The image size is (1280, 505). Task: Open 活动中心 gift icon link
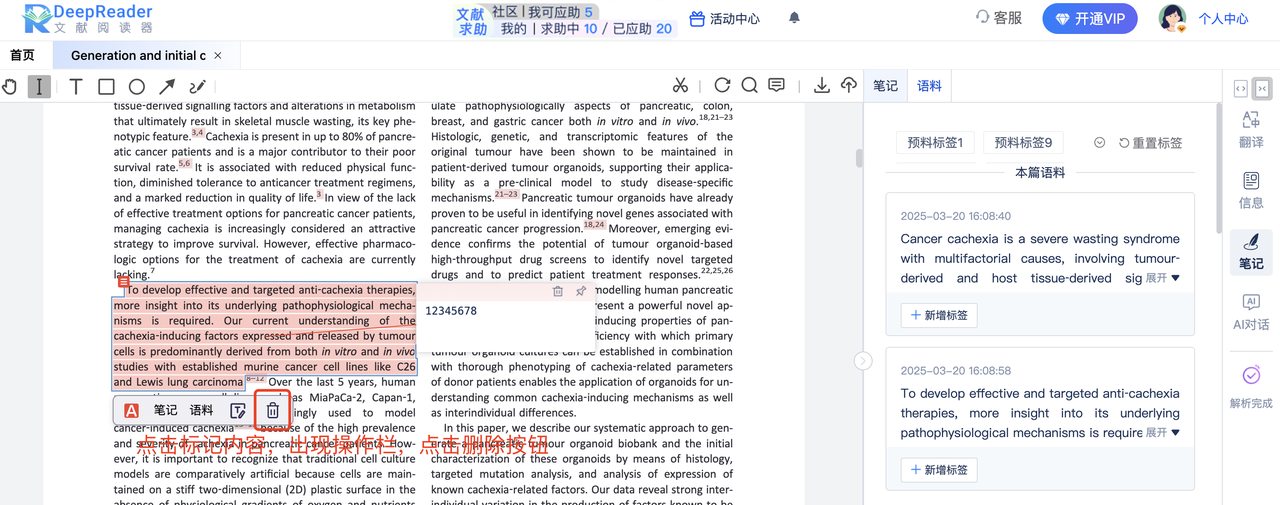click(x=725, y=19)
